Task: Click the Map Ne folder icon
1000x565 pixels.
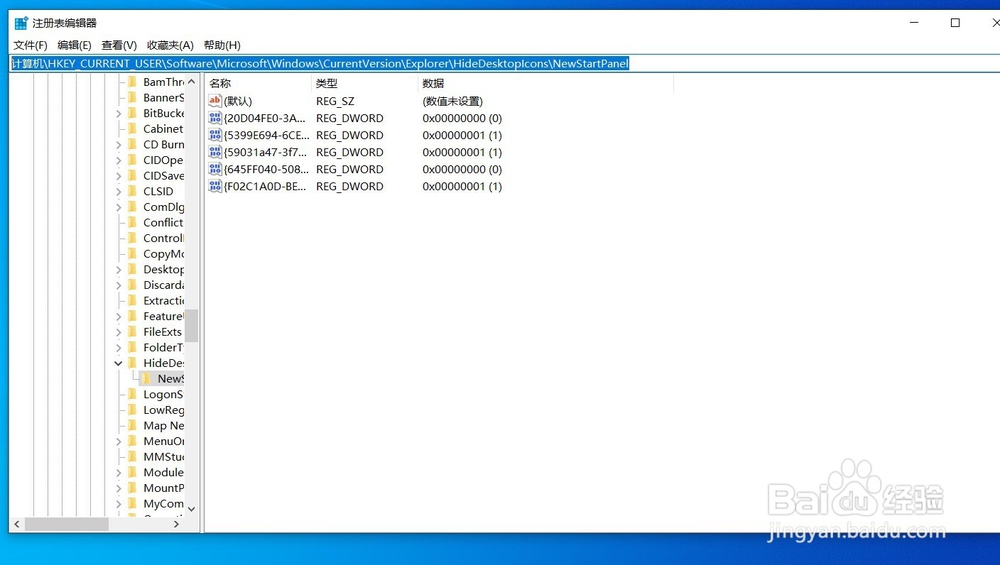Action: (x=133, y=425)
